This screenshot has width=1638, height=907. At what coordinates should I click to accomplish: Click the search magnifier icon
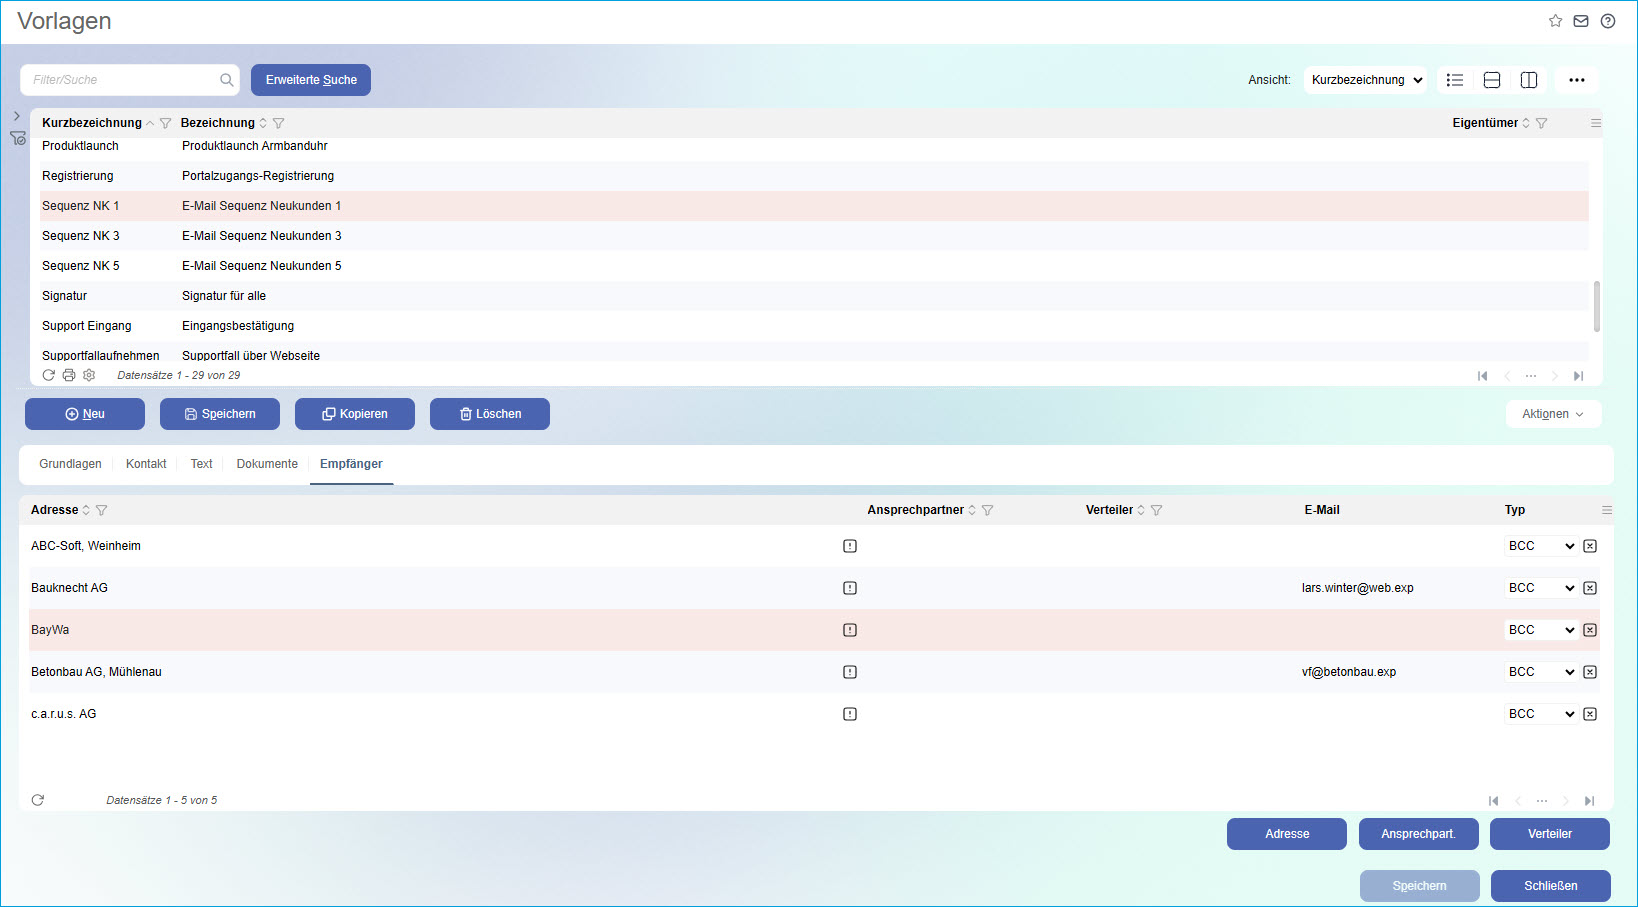pyautogui.click(x=227, y=80)
